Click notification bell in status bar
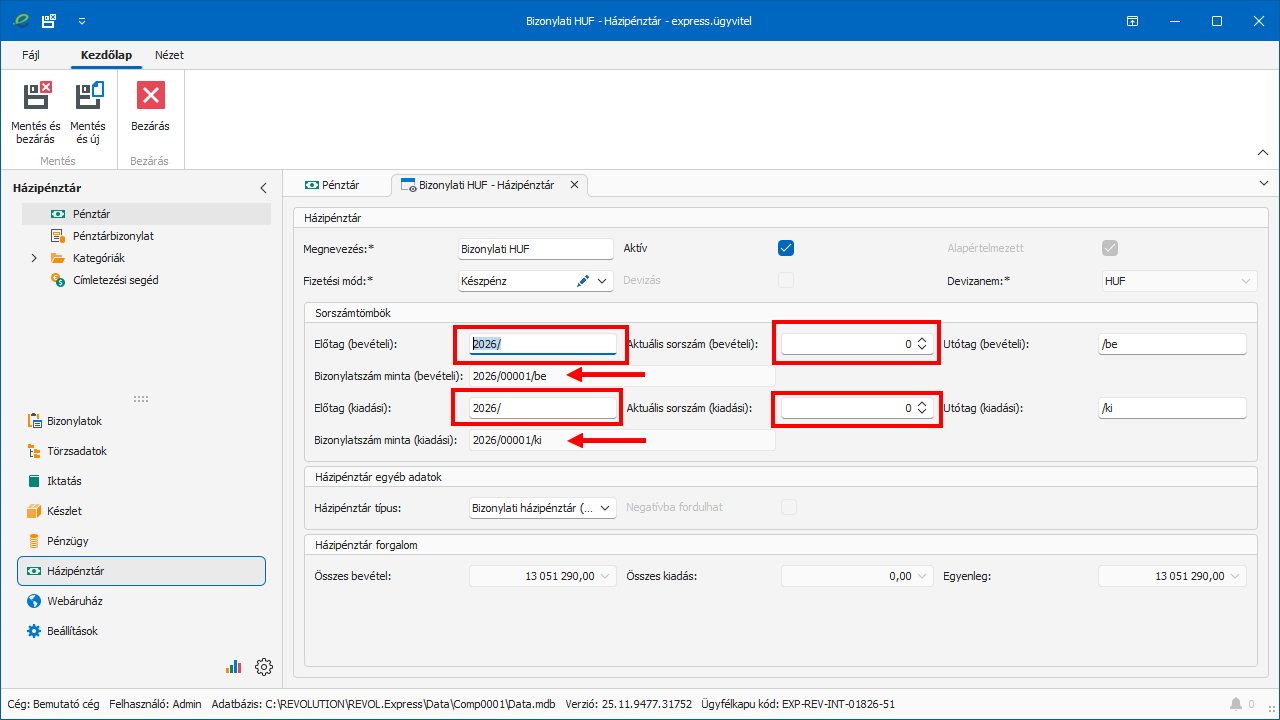This screenshot has width=1280, height=720. [1236, 704]
